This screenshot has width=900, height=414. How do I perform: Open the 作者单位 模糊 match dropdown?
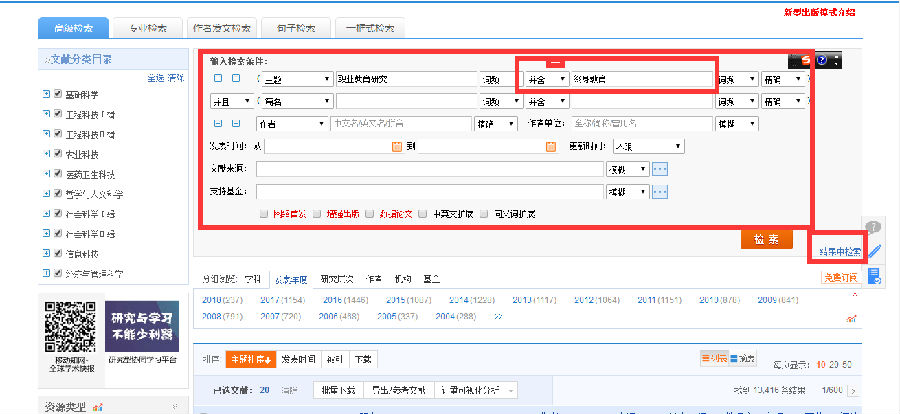(737, 124)
